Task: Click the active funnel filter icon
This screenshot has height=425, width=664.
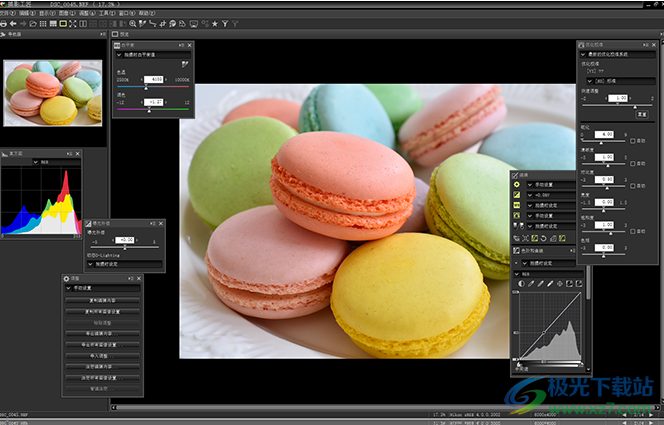Action: tap(225, 24)
